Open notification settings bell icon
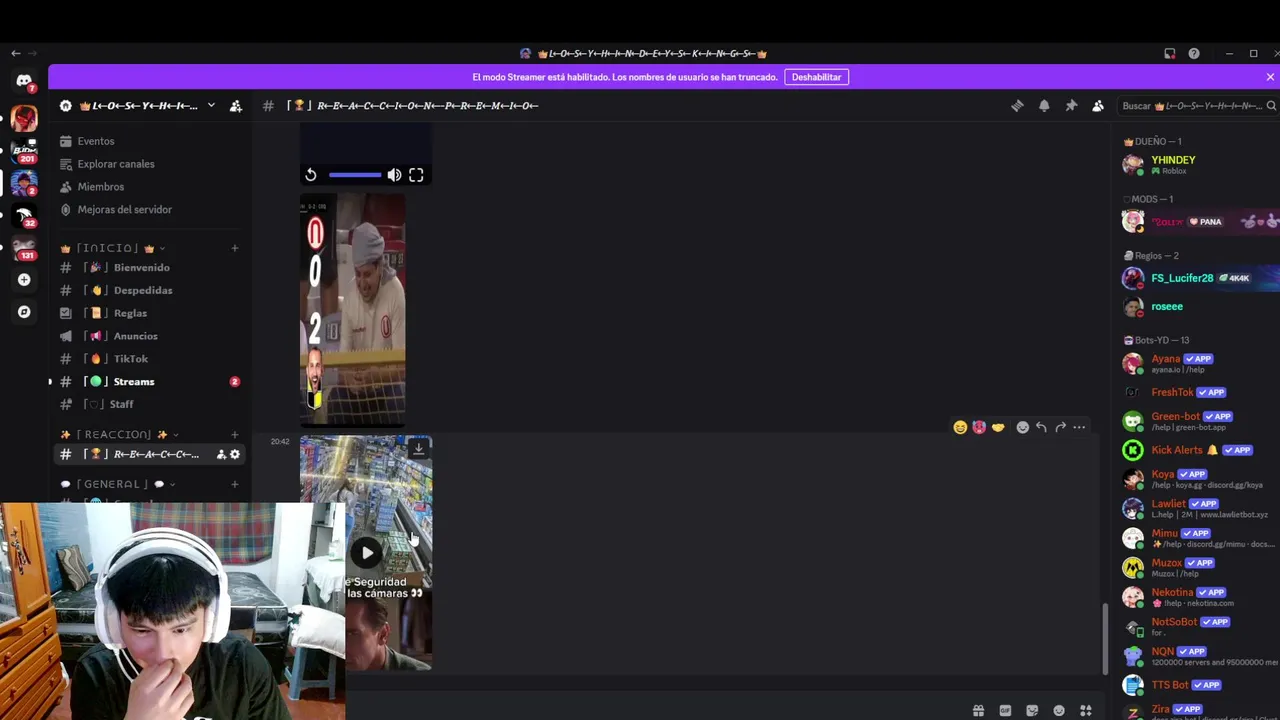The height and width of the screenshot is (720, 1280). (x=1044, y=105)
